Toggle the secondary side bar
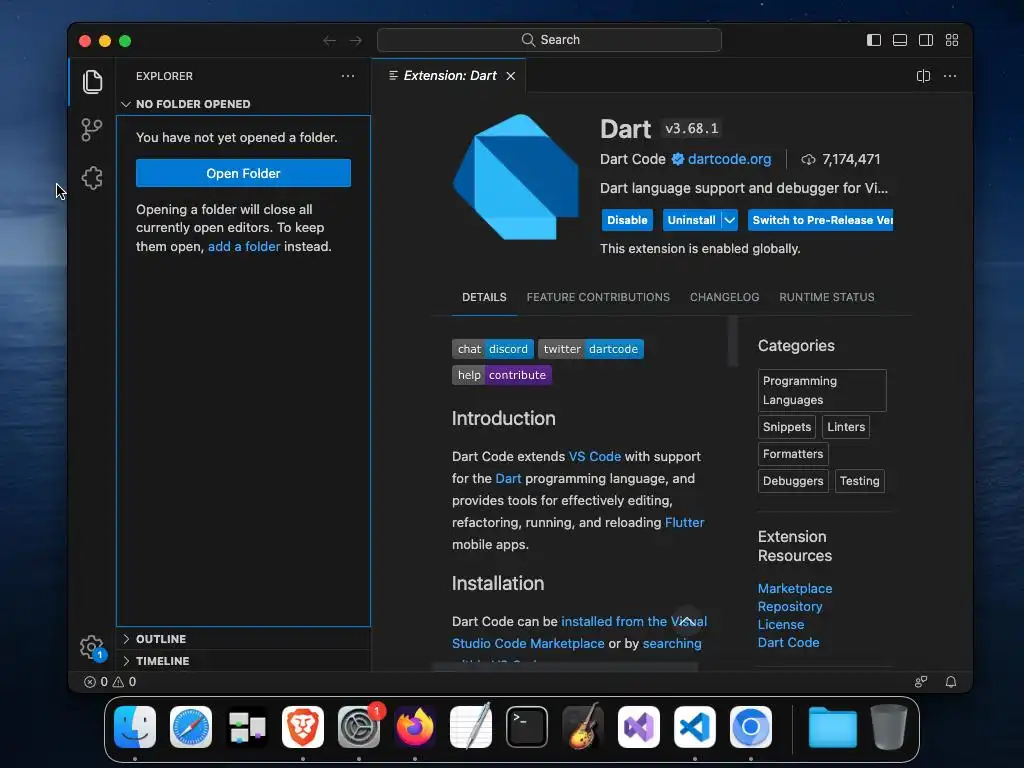The height and width of the screenshot is (768, 1024). coord(926,40)
